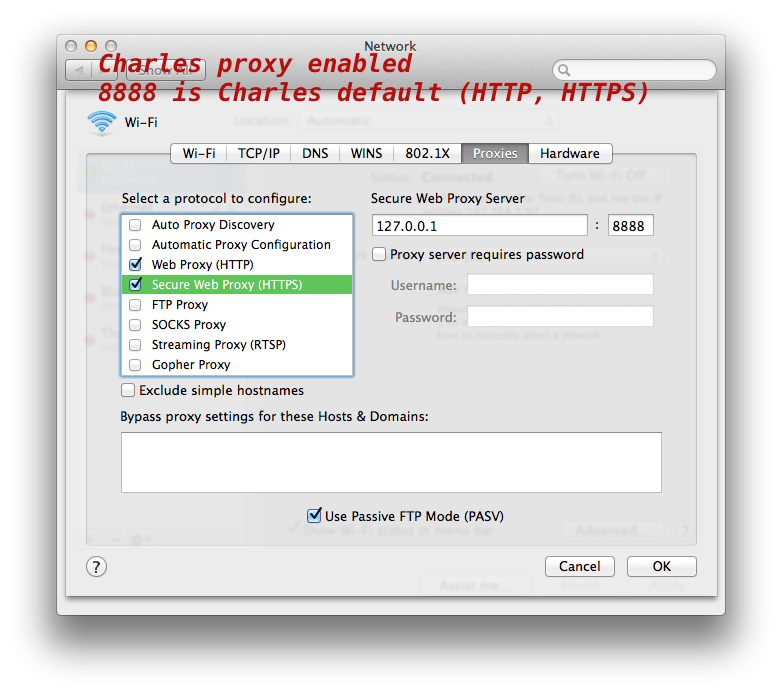Enable Automatic Proxy Configuration checkbox
This screenshot has width=782, height=694.
point(135,245)
